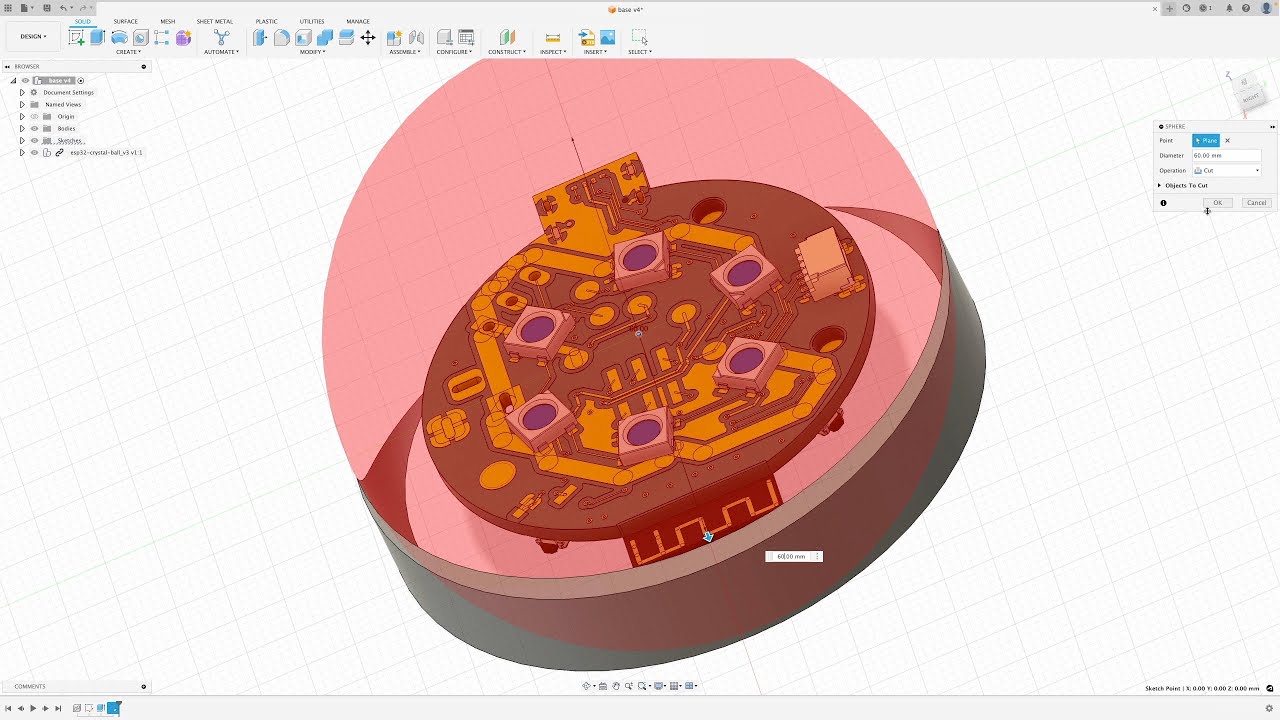Click the Orbit navigation icon
The width and height of the screenshot is (1280, 720).
point(588,686)
